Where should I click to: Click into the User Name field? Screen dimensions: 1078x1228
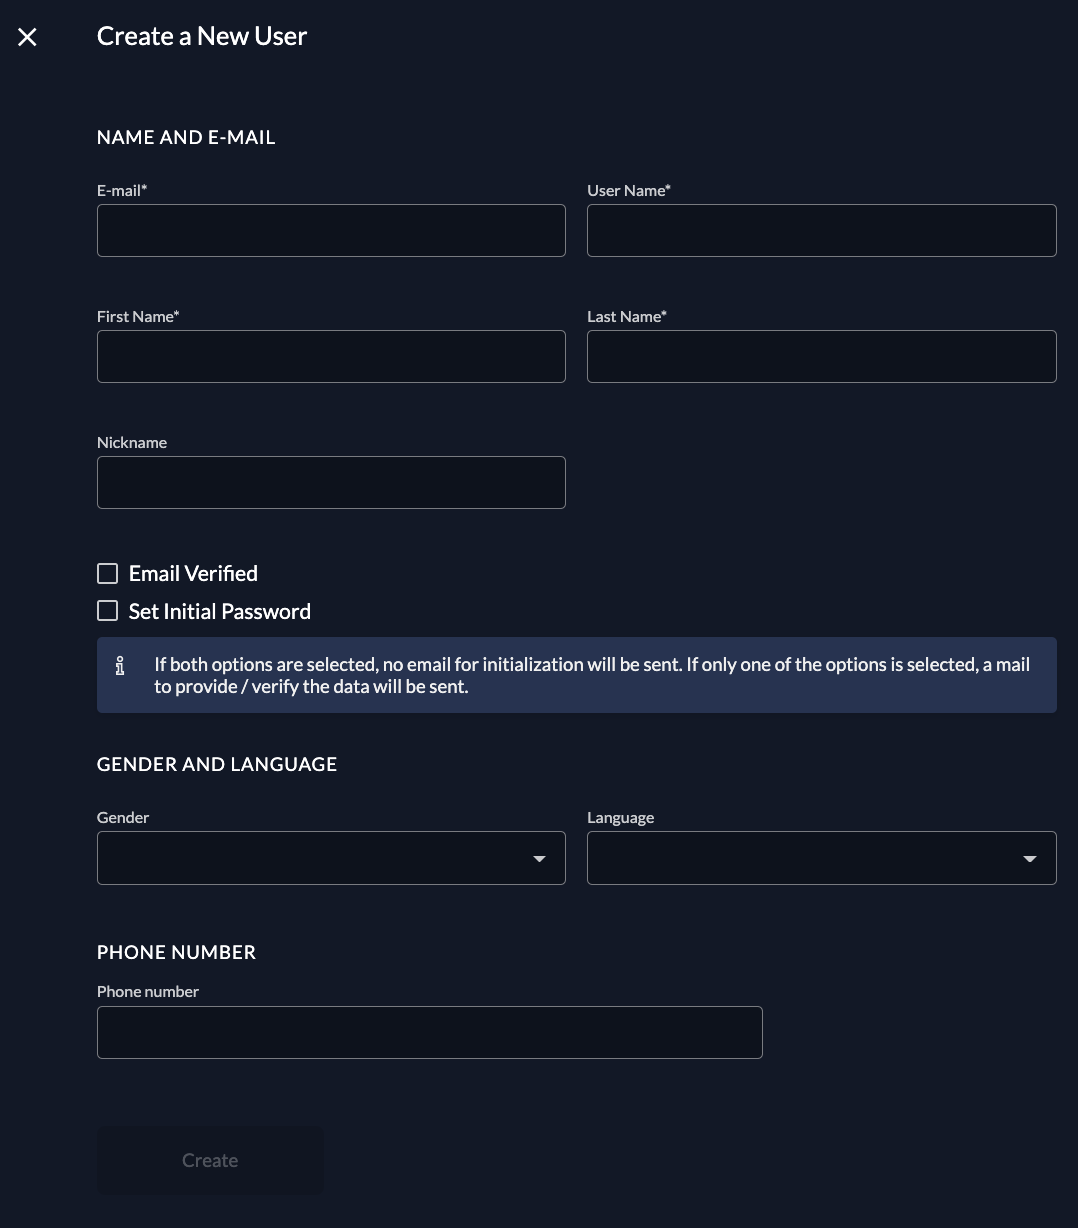pos(821,231)
